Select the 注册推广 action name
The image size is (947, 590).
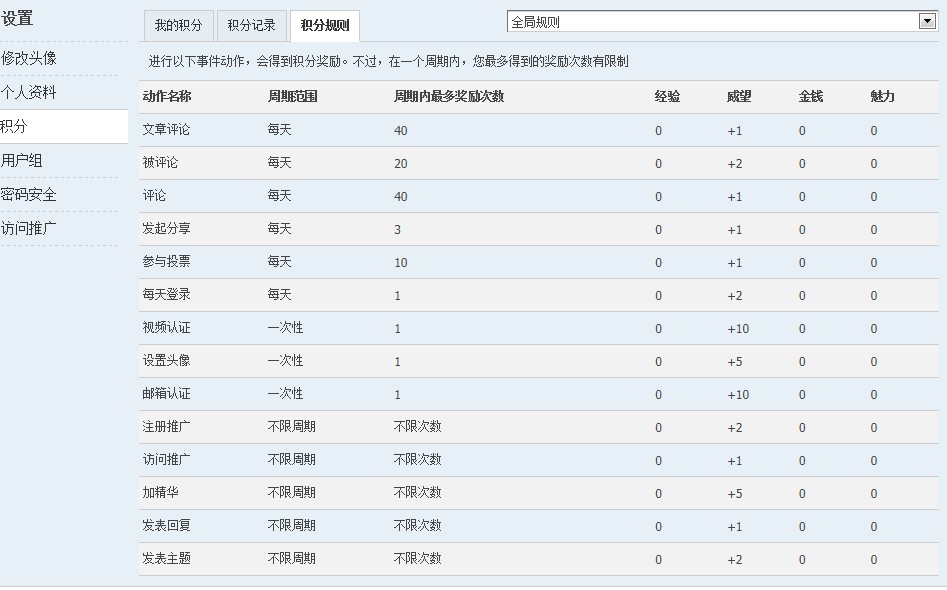[x=166, y=427]
